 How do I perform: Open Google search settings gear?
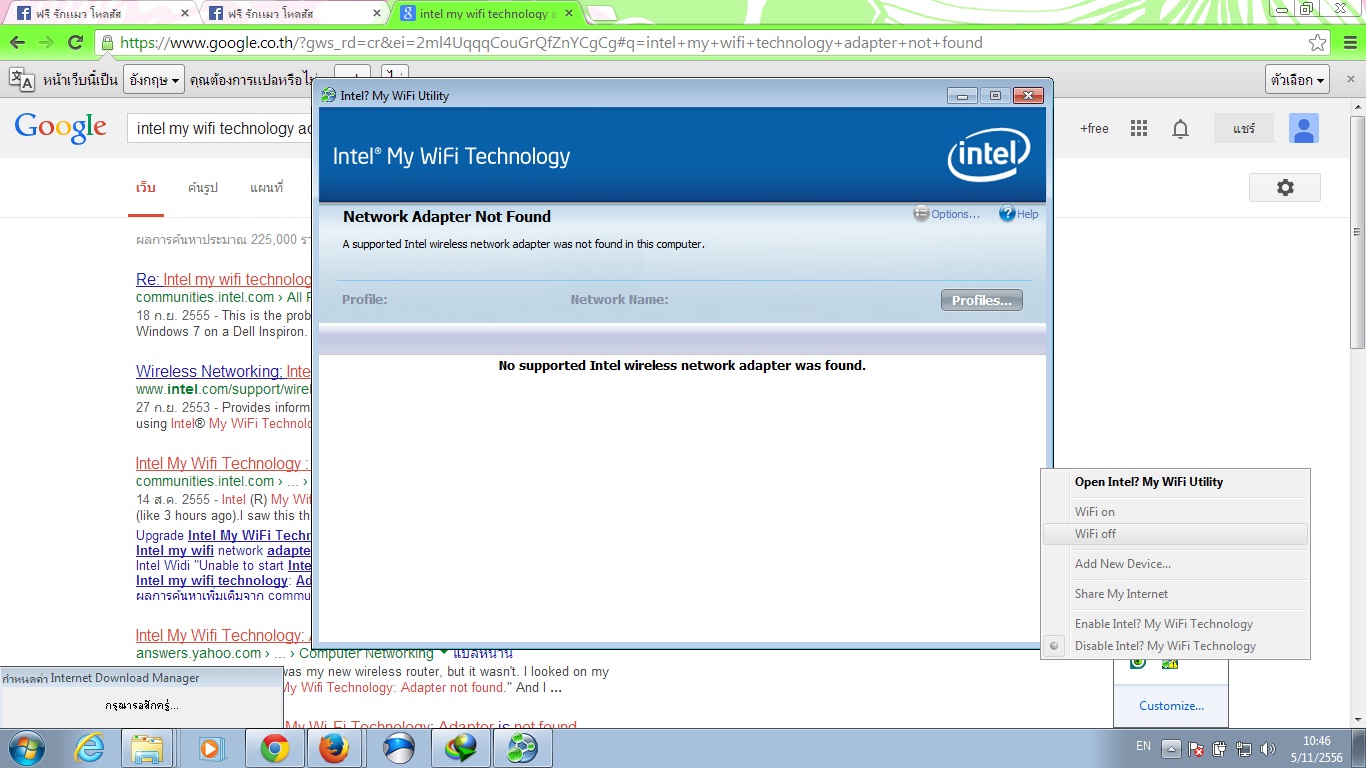(1285, 187)
